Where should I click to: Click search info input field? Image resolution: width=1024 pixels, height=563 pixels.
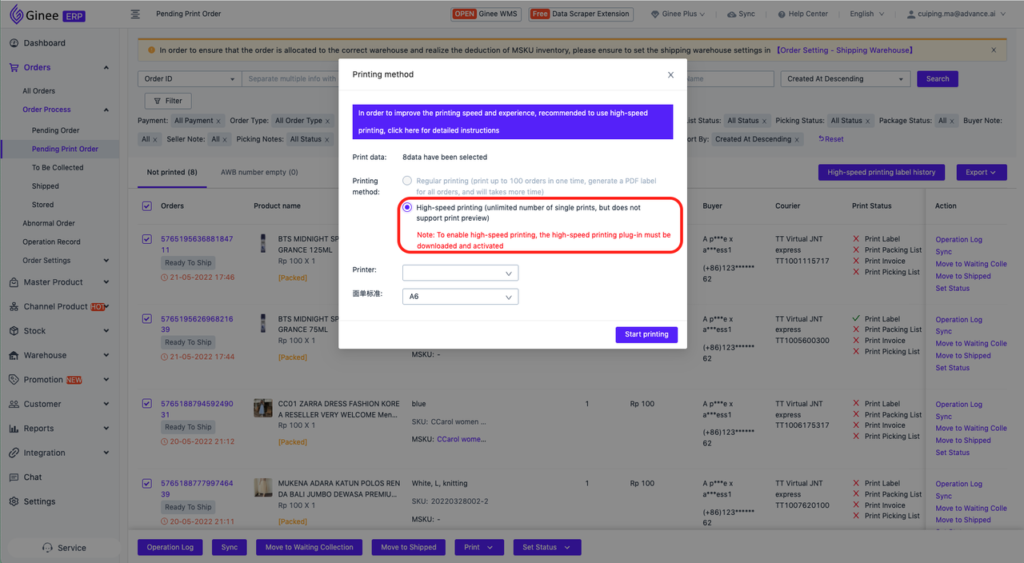click(x=291, y=79)
